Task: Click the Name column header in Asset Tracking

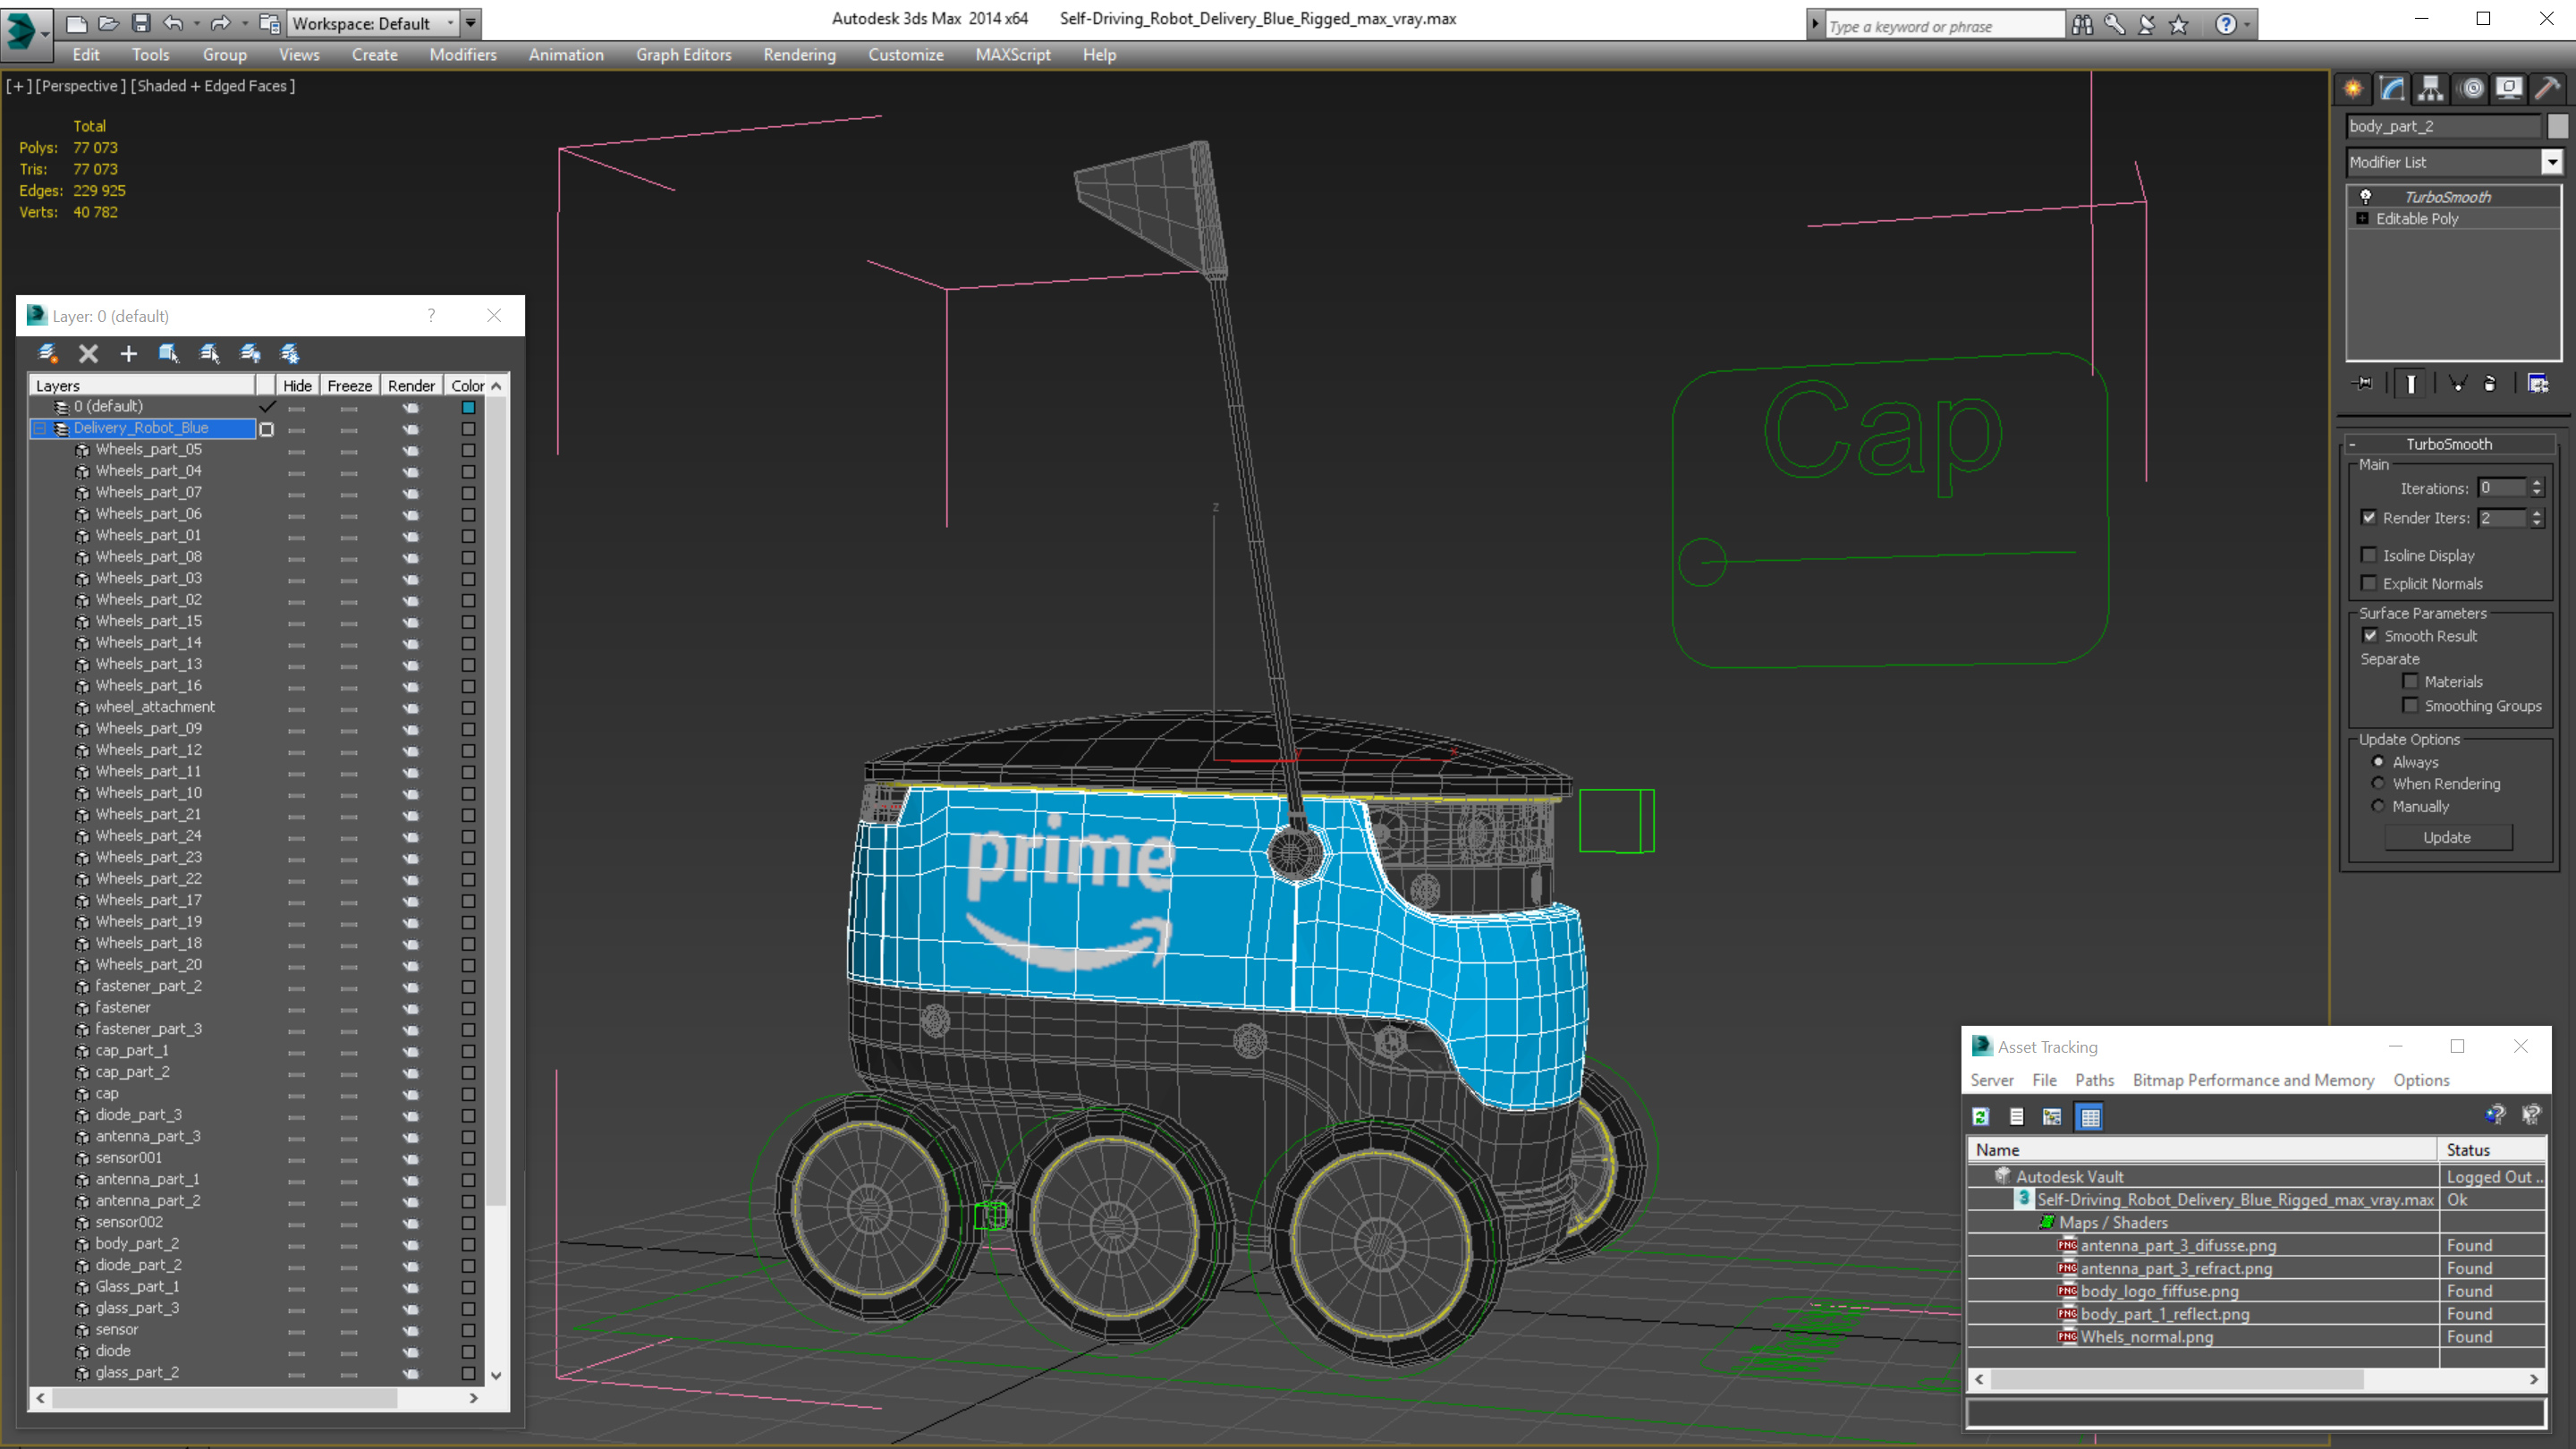Action: tap(2203, 1150)
